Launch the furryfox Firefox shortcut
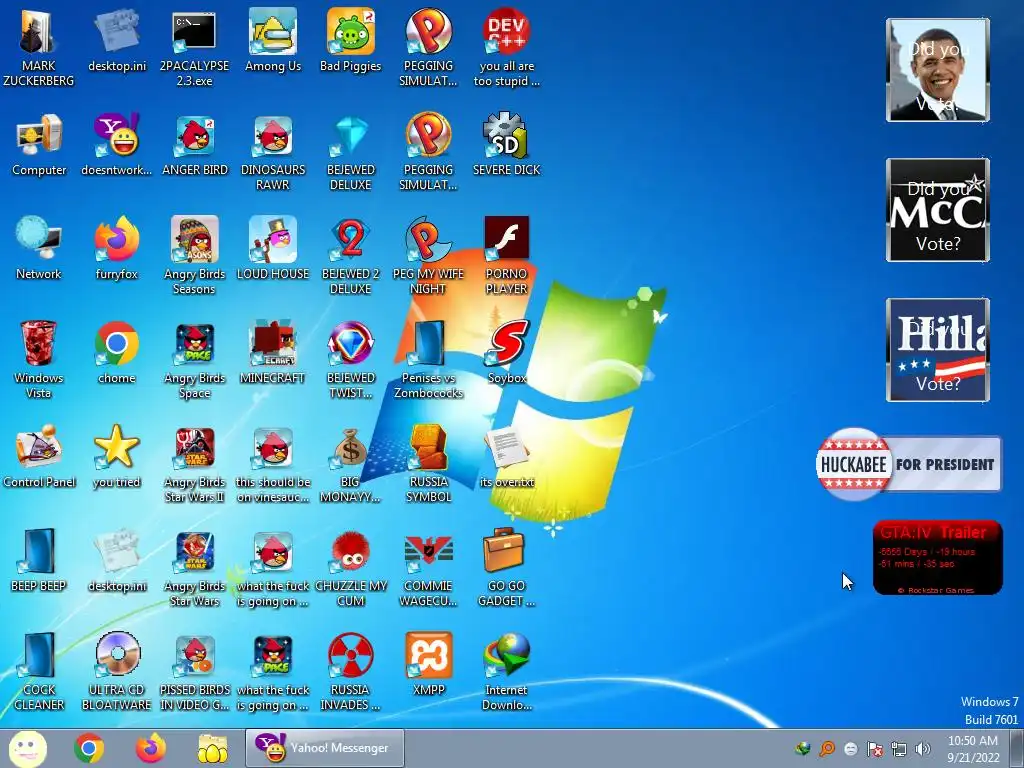 (116, 249)
